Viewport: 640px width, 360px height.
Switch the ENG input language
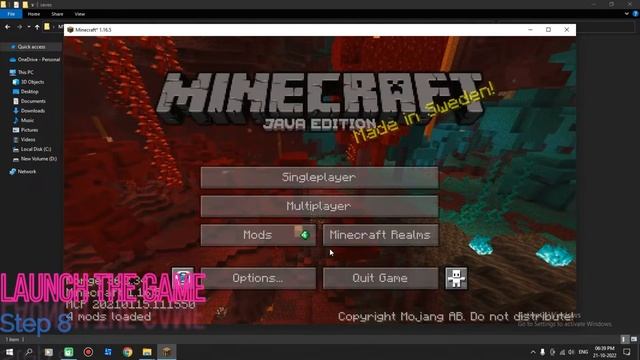click(584, 352)
